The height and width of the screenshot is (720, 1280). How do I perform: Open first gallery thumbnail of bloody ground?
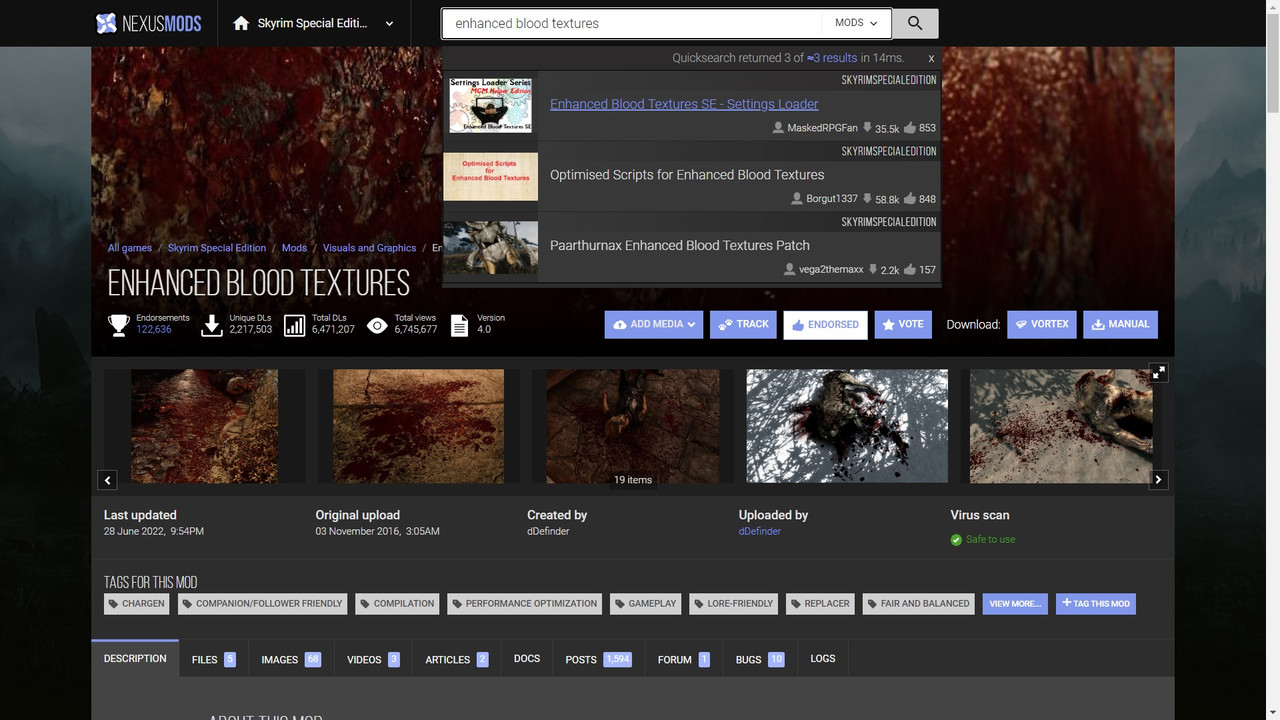click(x=205, y=427)
